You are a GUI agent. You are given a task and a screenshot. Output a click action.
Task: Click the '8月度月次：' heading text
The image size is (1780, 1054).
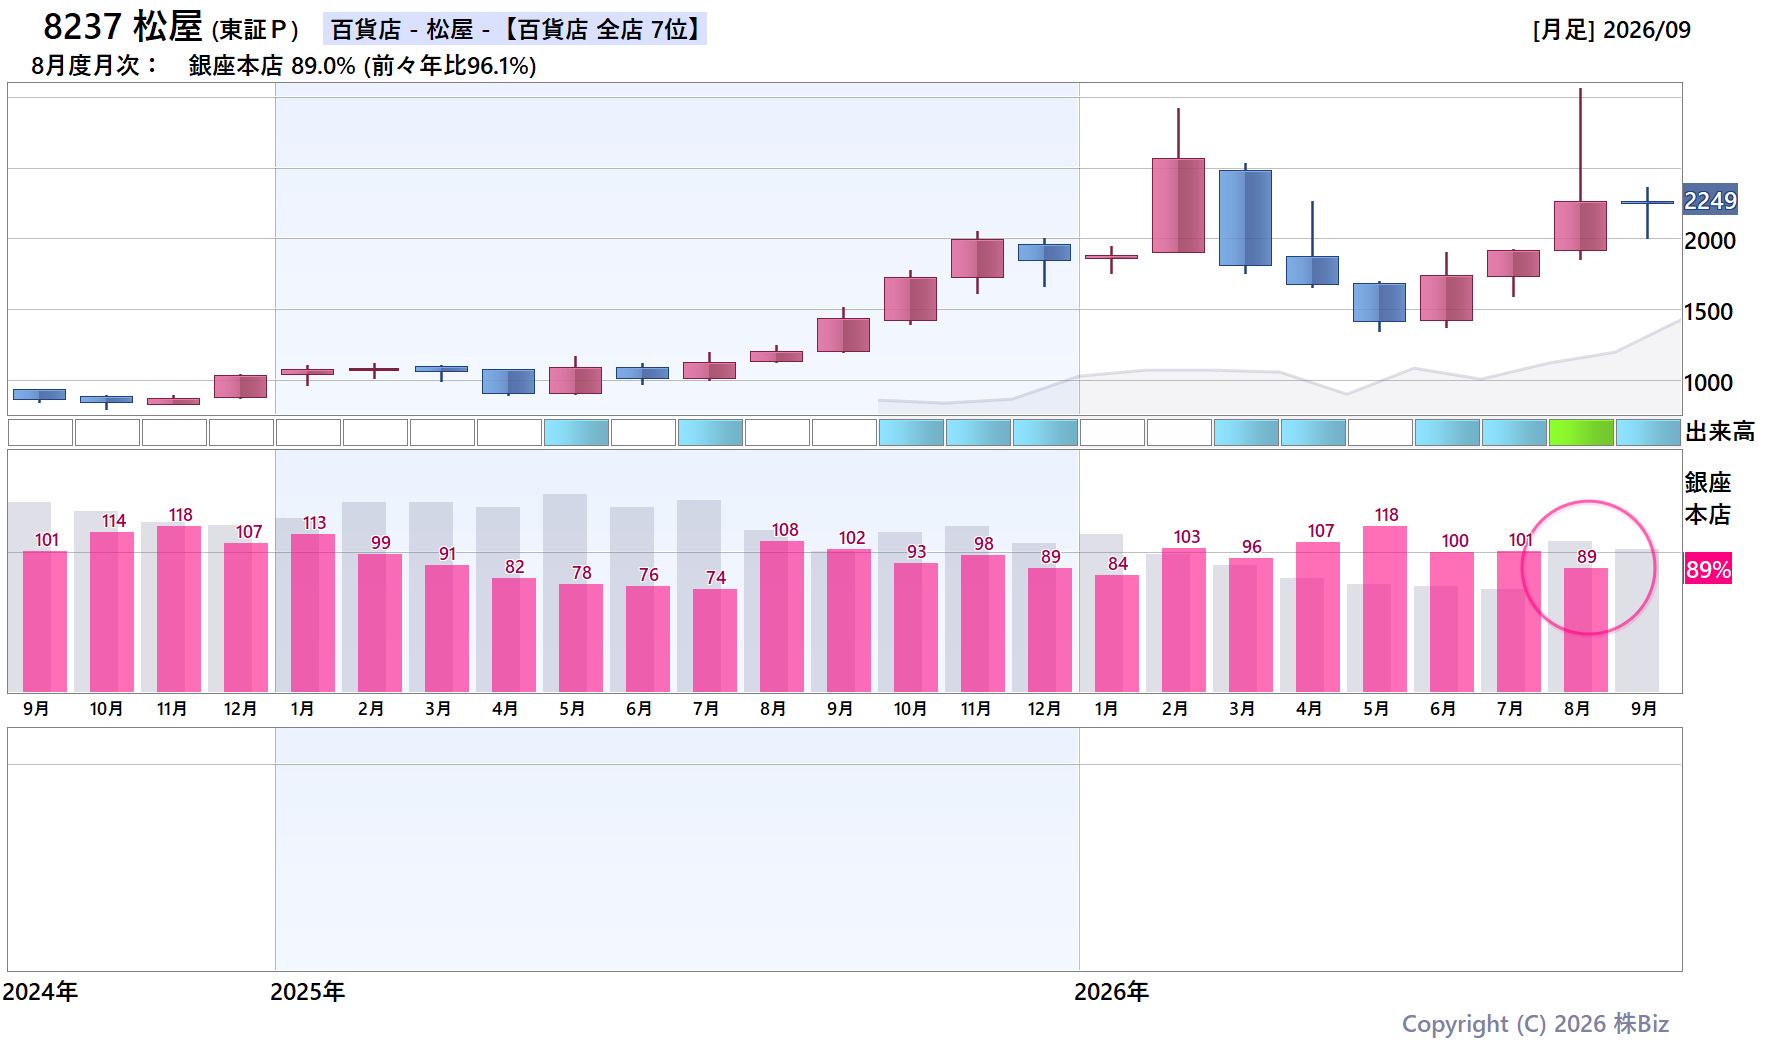pyautogui.click(x=95, y=66)
